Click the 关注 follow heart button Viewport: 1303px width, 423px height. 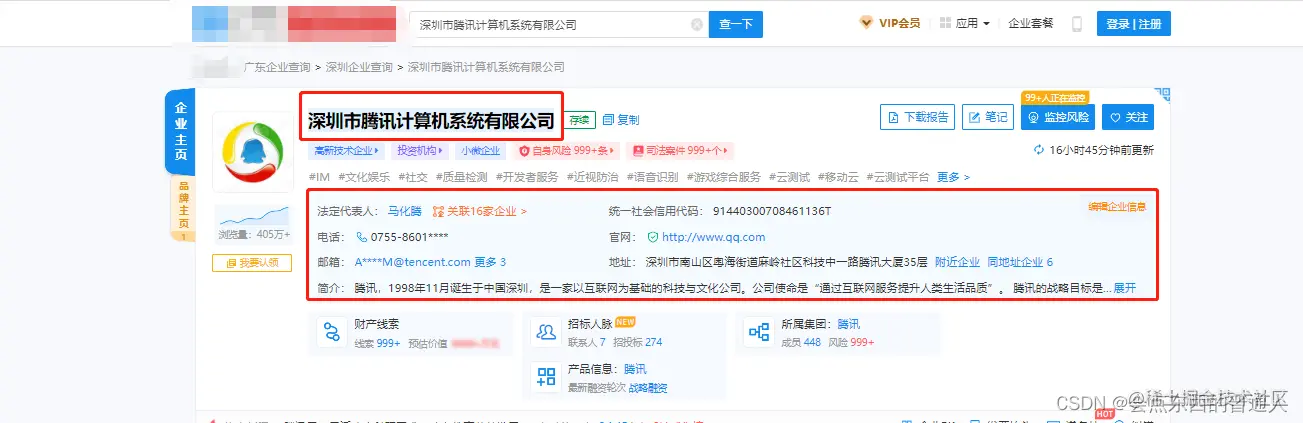pos(1128,117)
